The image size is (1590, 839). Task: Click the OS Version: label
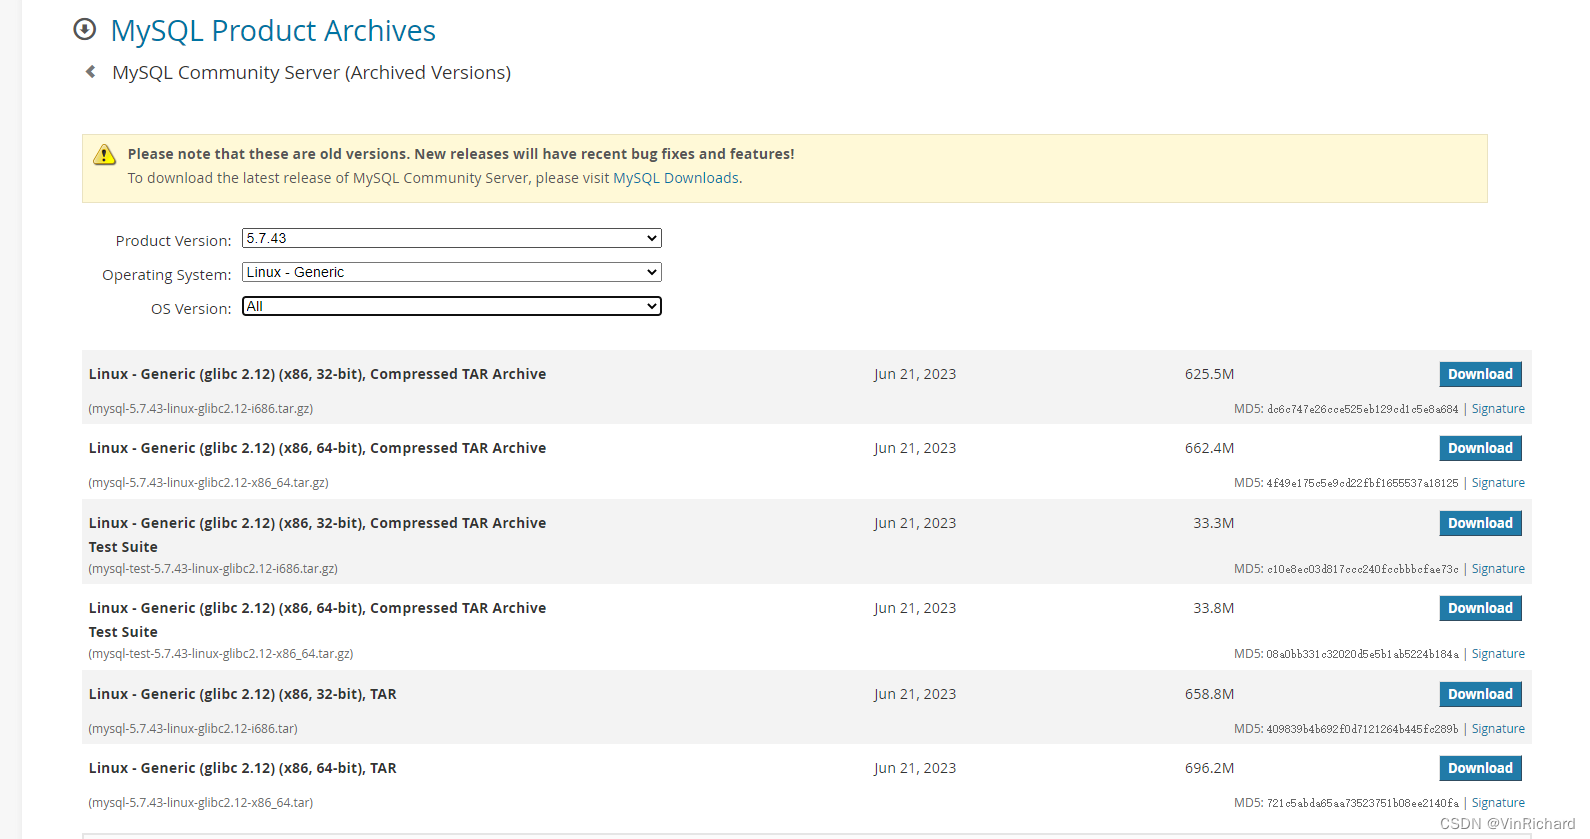(x=191, y=309)
